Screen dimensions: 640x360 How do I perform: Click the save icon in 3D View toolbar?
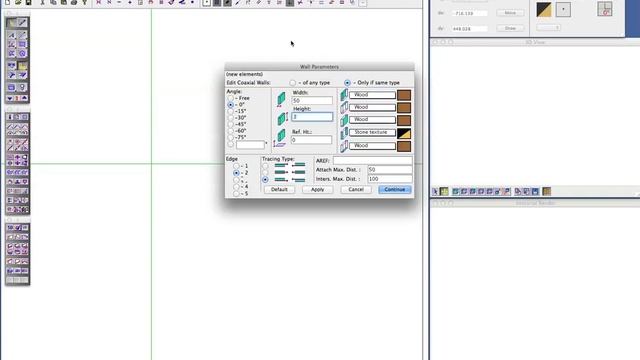coord(535,191)
